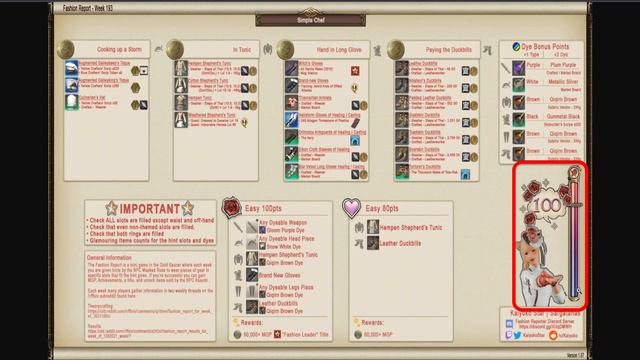The image size is (640, 360).
Task: Open the Discord icon in the credits box
Action: click(x=509, y=324)
